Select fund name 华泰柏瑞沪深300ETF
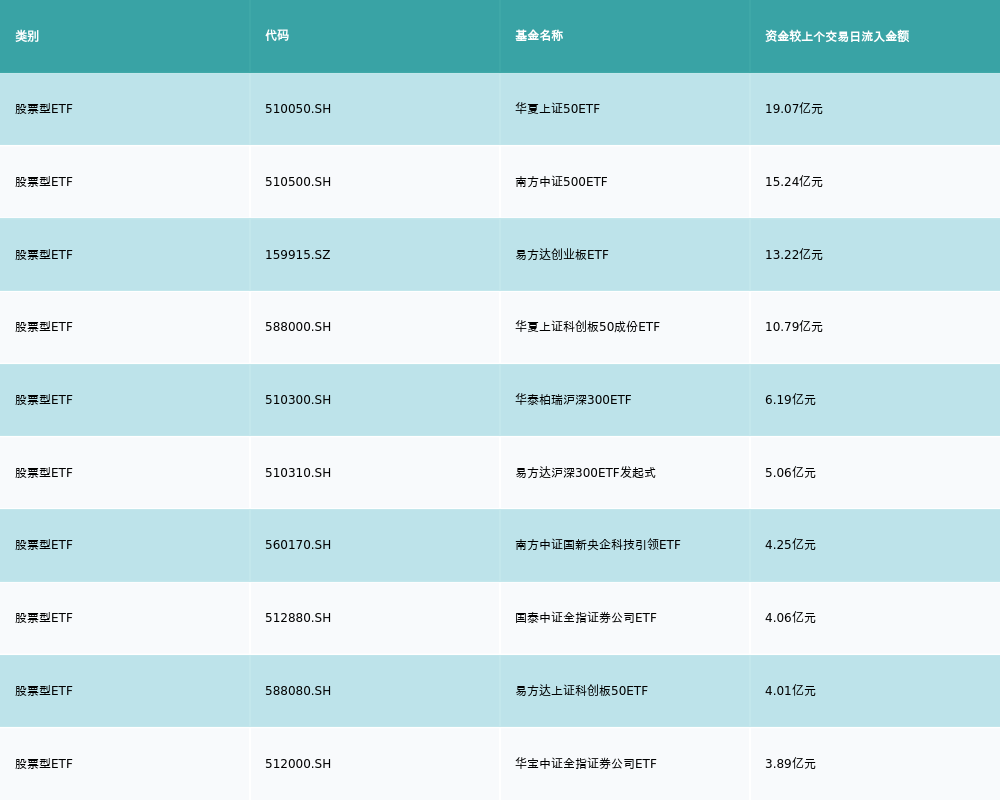This screenshot has width=1000, height=800. click(x=573, y=400)
